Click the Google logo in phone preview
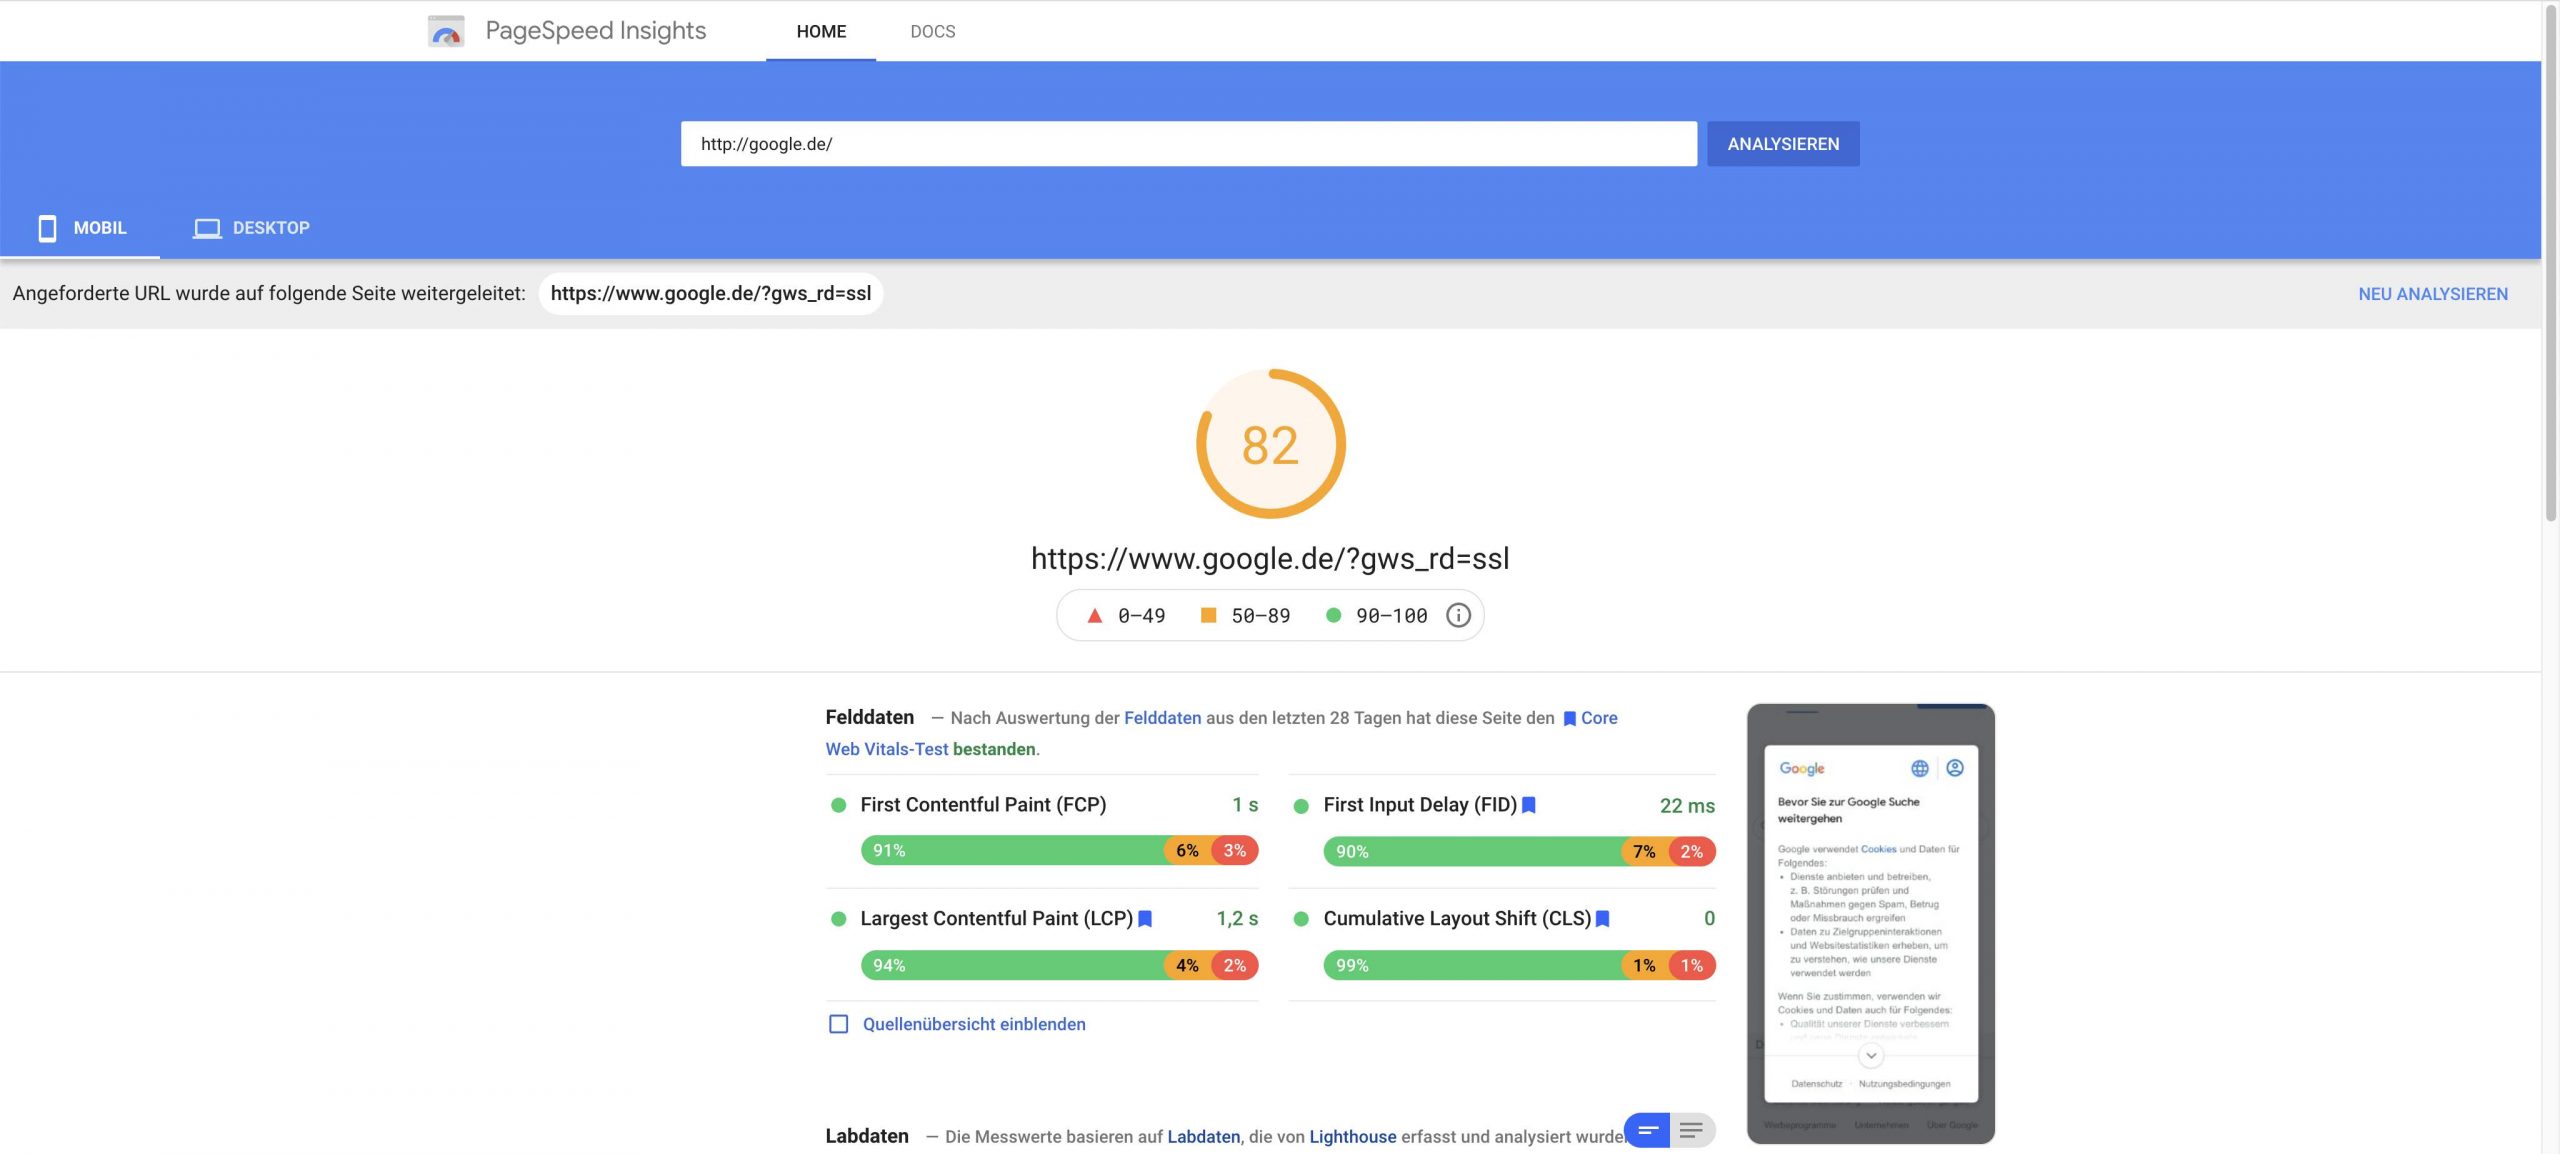Screen dimensions: 2560x1154 [1801, 768]
